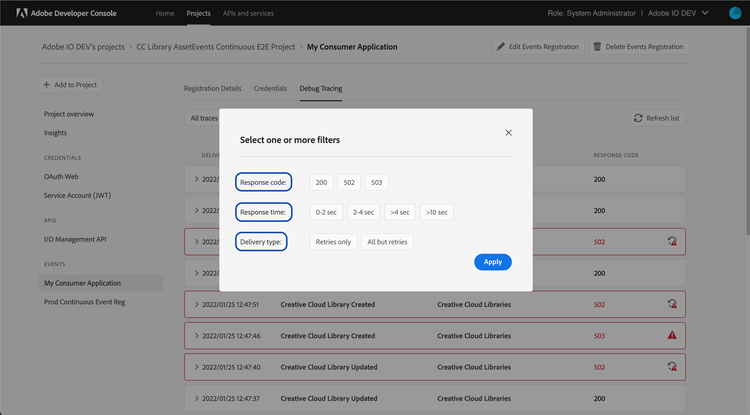Click the red warning icon on 503 row

[672, 335]
